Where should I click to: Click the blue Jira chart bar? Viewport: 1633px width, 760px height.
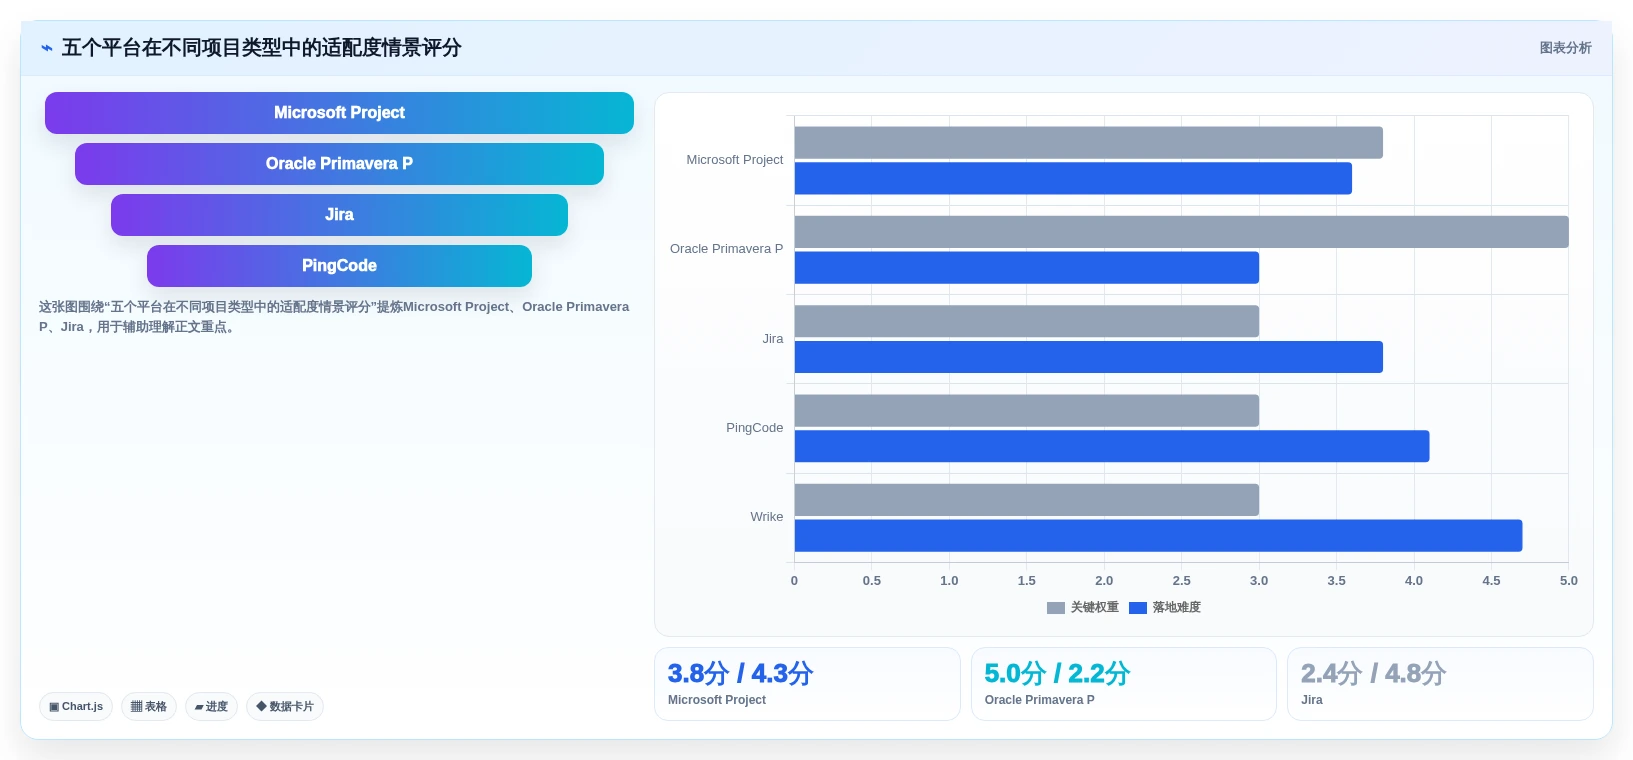point(1089,357)
